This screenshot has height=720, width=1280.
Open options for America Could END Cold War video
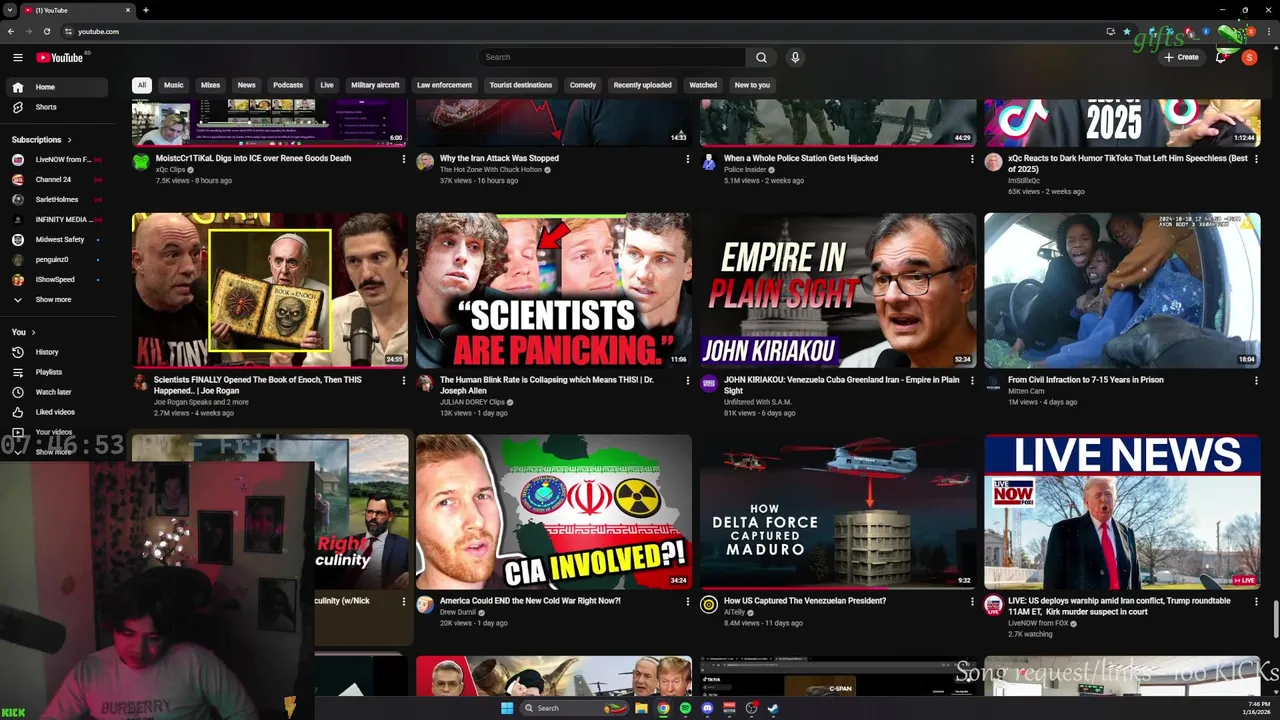(688, 602)
